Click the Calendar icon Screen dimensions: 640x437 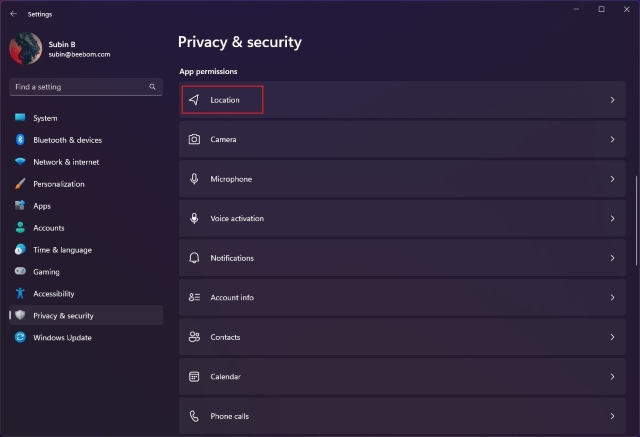[194, 376]
